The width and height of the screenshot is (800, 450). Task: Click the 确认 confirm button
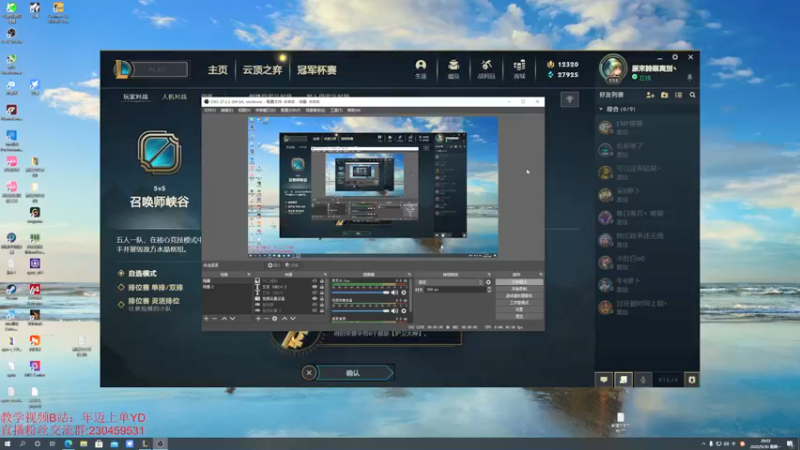[353, 373]
